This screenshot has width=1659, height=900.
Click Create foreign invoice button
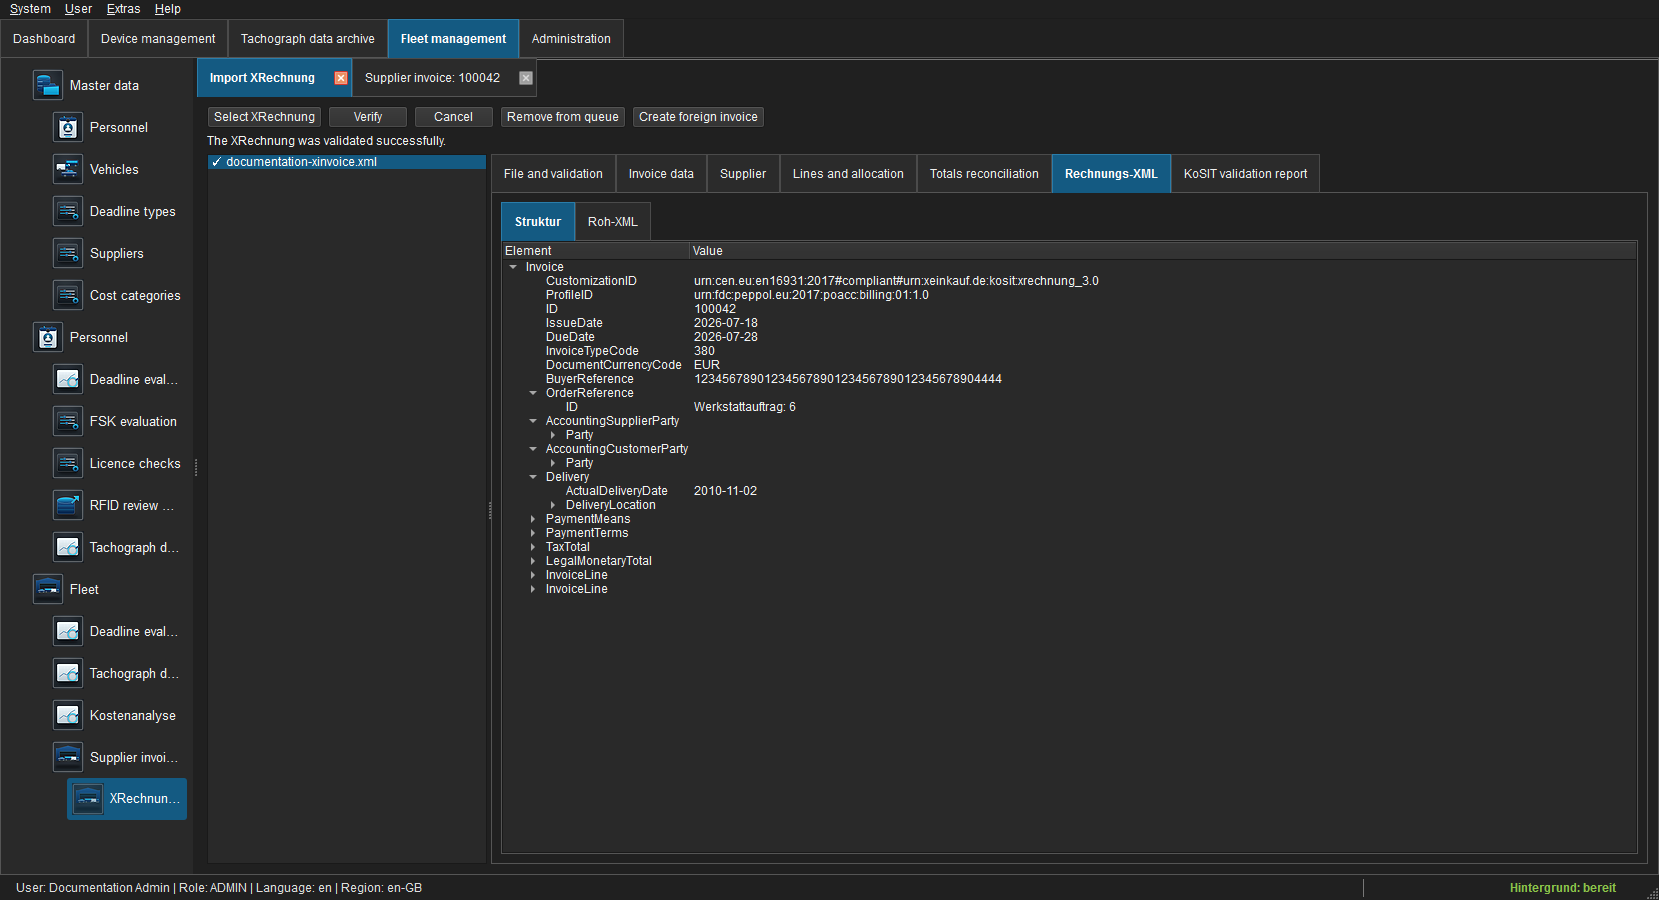pos(698,117)
